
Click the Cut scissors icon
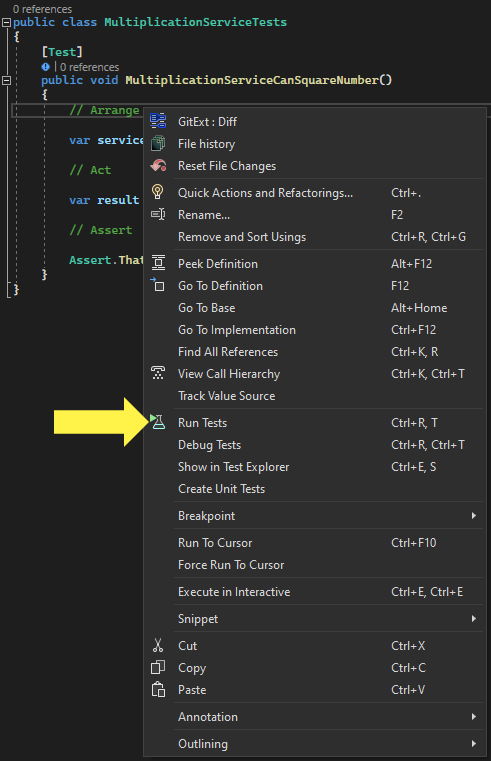[158, 645]
